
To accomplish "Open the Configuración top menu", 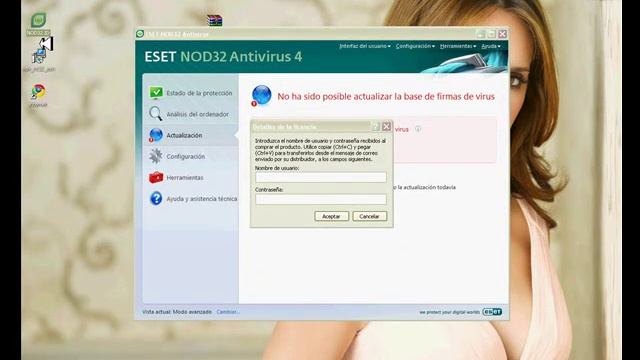I will click(x=415, y=46).
